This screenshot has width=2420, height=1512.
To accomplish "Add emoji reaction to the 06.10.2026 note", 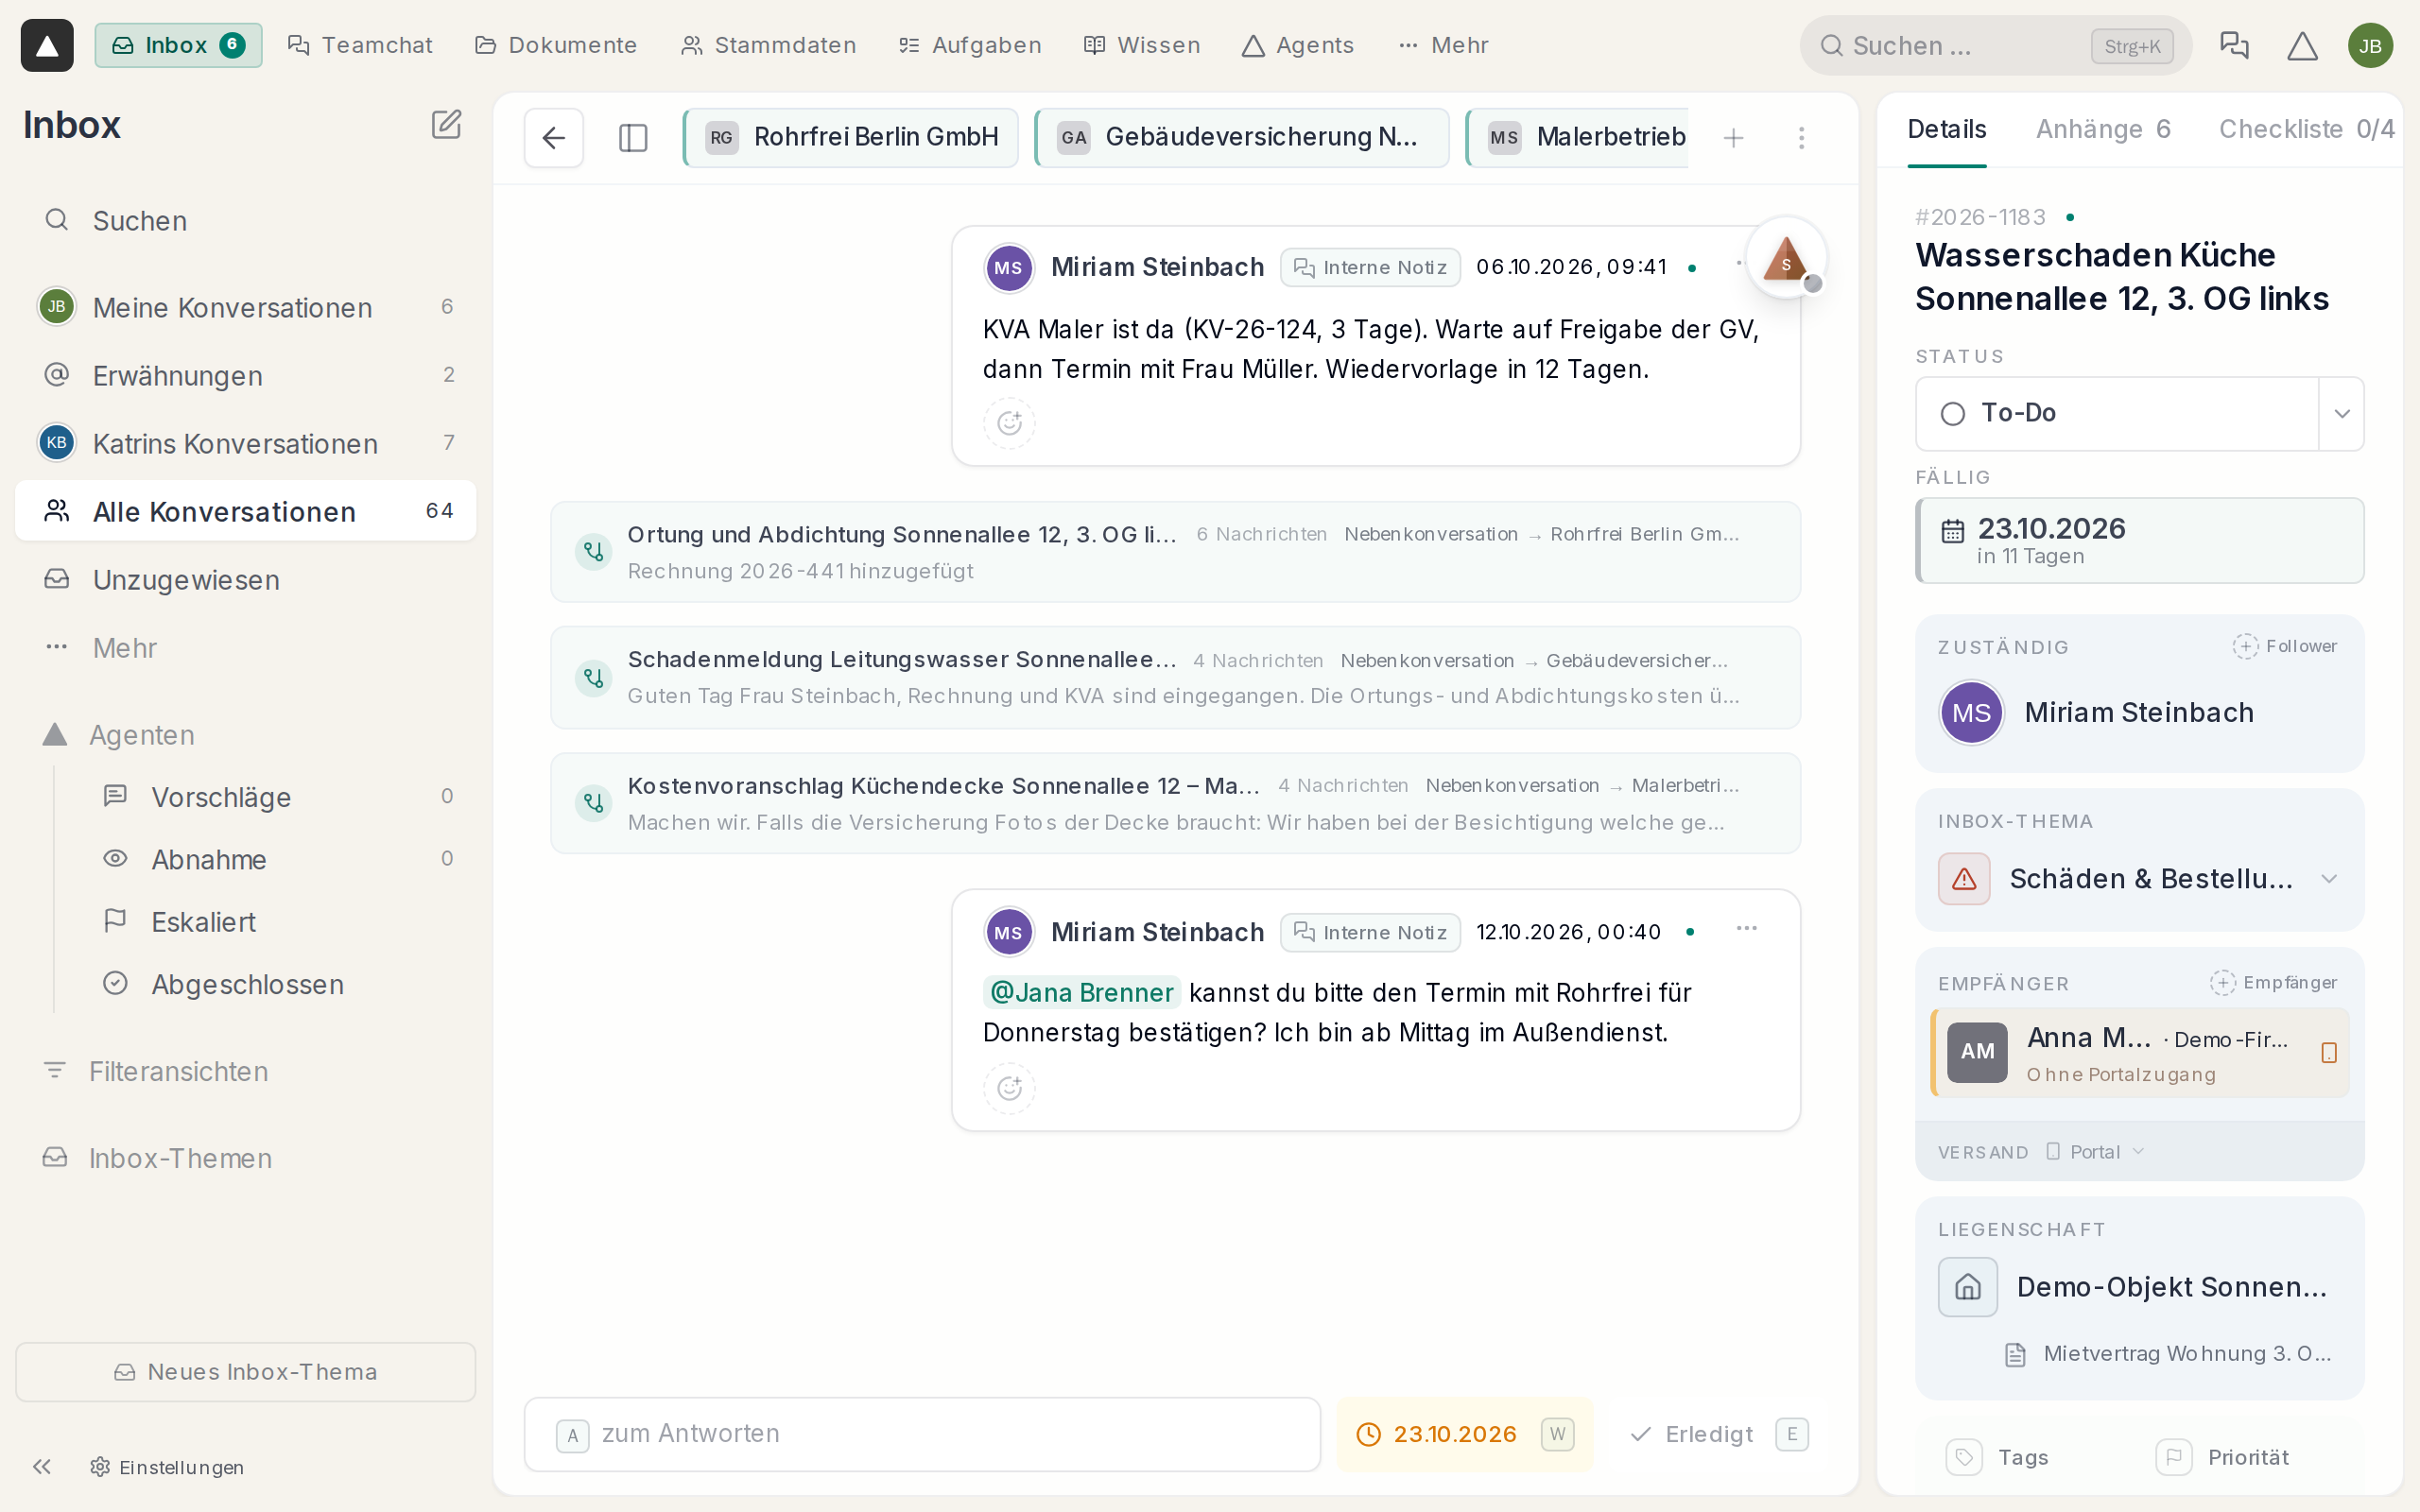I will (x=1009, y=423).
